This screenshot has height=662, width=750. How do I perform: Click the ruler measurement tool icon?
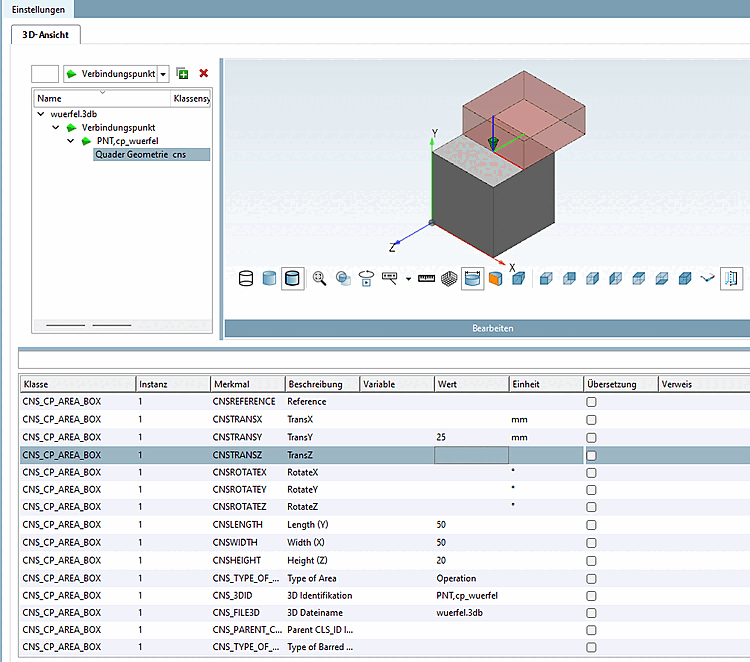(426, 279)
